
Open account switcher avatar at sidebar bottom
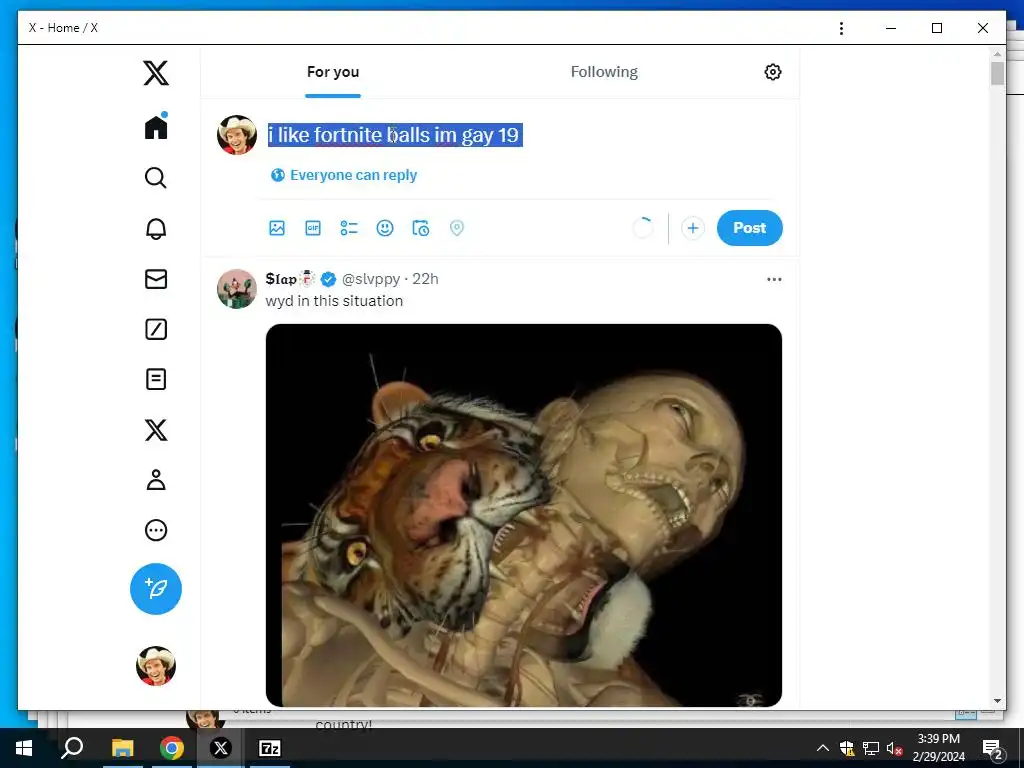click(155, 665)
